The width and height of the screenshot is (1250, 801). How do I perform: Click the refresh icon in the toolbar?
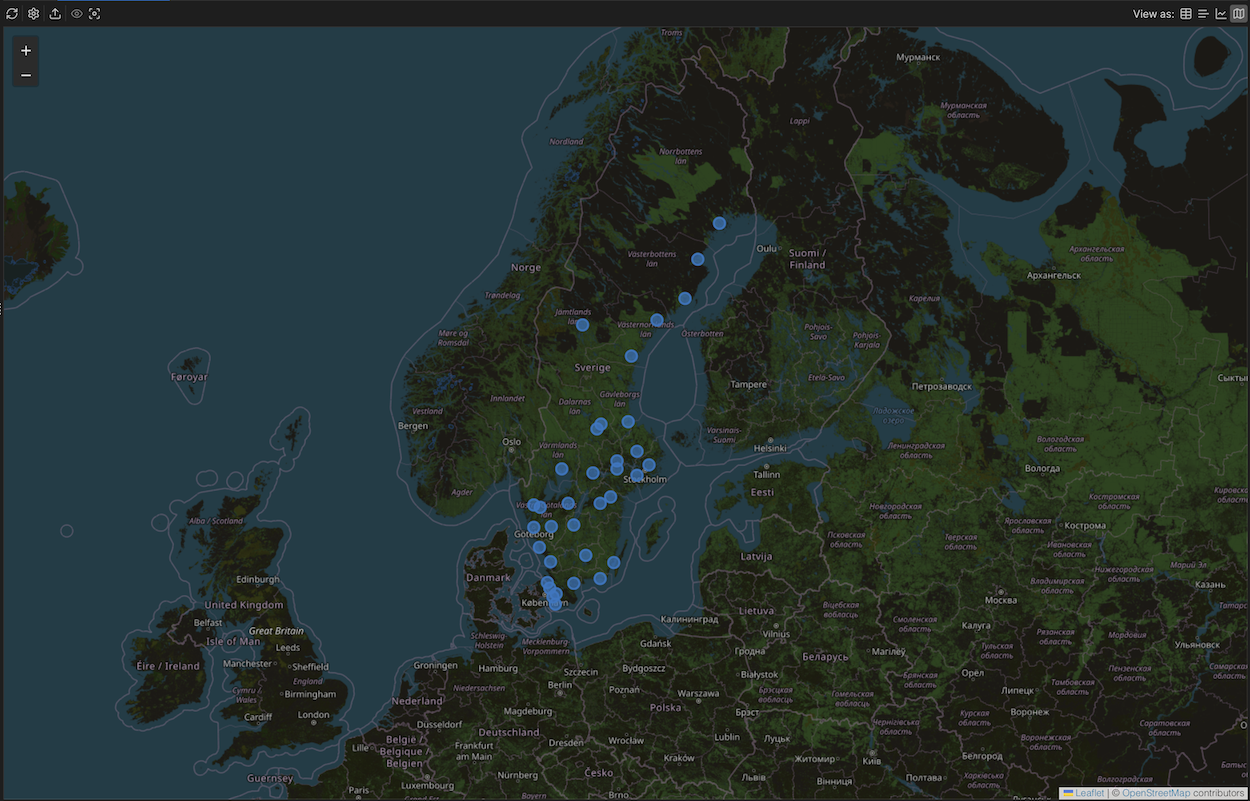pos(12,14)
